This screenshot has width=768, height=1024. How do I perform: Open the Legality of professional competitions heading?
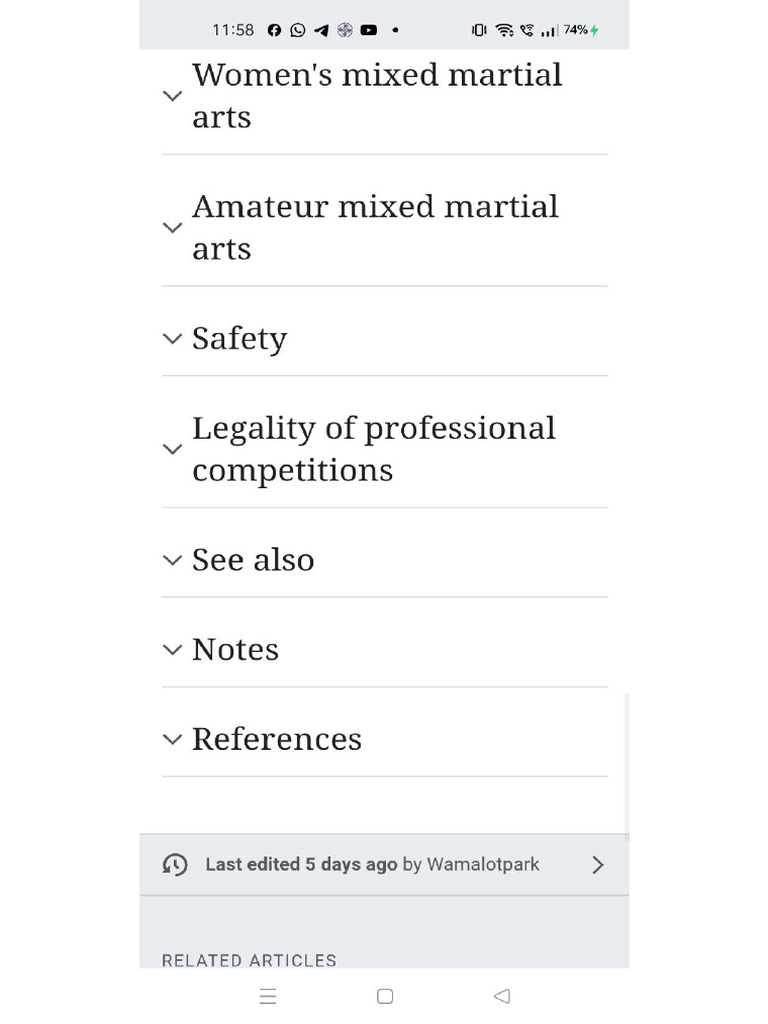(x=373, y=449)
